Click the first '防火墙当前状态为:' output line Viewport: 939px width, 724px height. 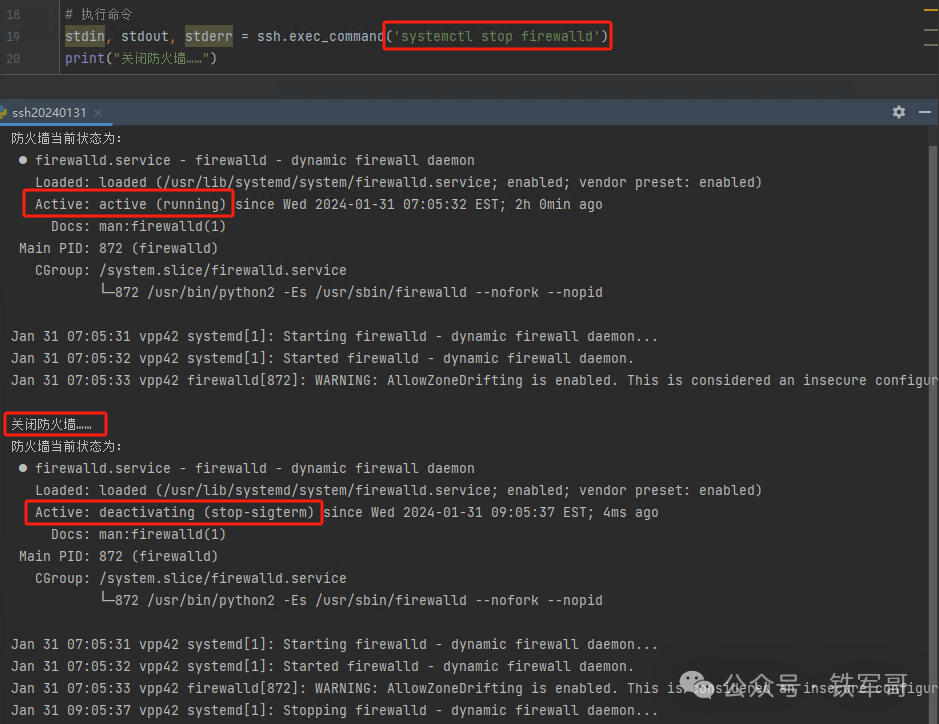click(66, 138)
